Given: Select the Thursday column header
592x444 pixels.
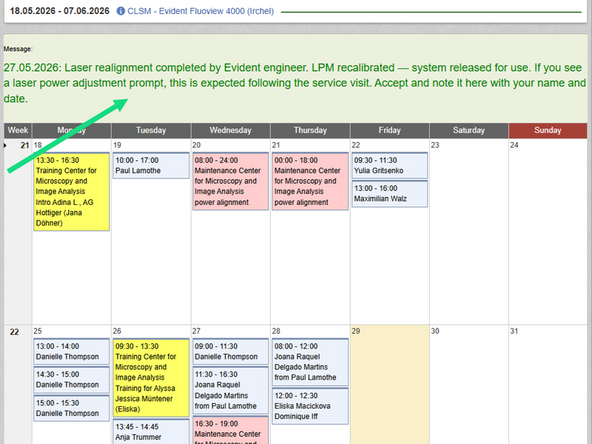Looking at the screenshot, I should pyautogui.click(x=310, y=130).
